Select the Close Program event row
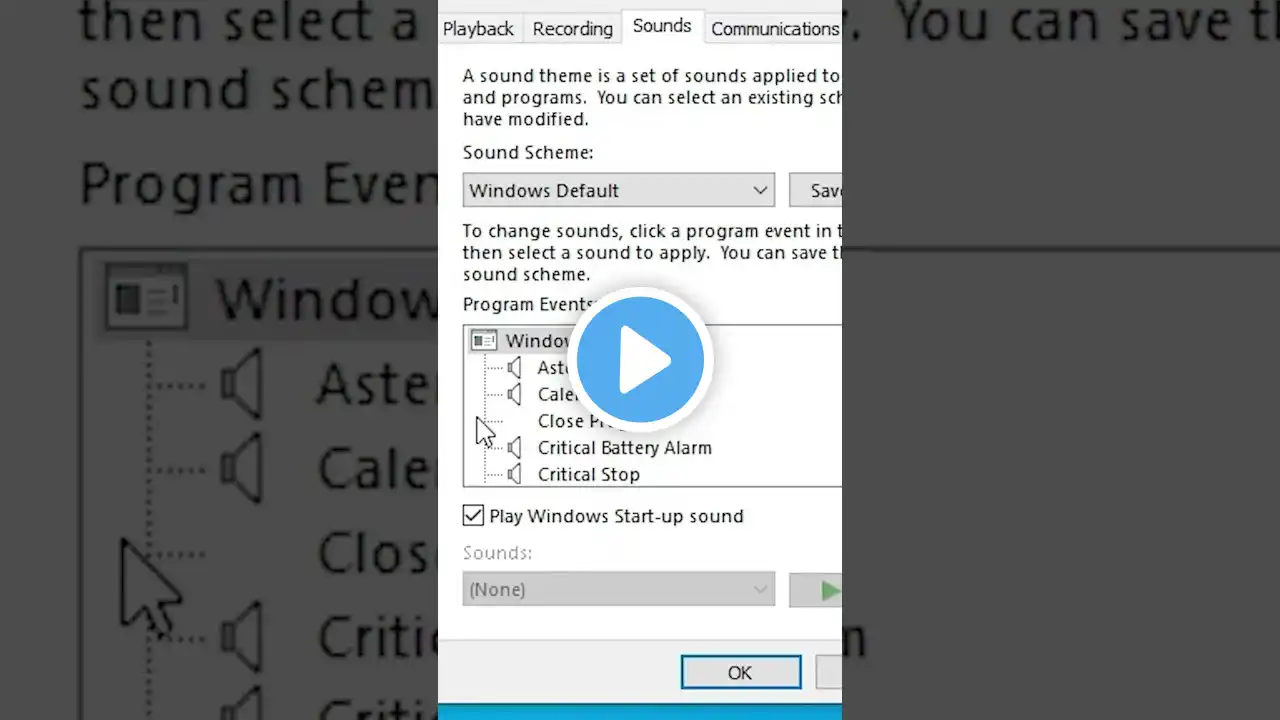The image size is (1280, 720). (x=583, y=421)
